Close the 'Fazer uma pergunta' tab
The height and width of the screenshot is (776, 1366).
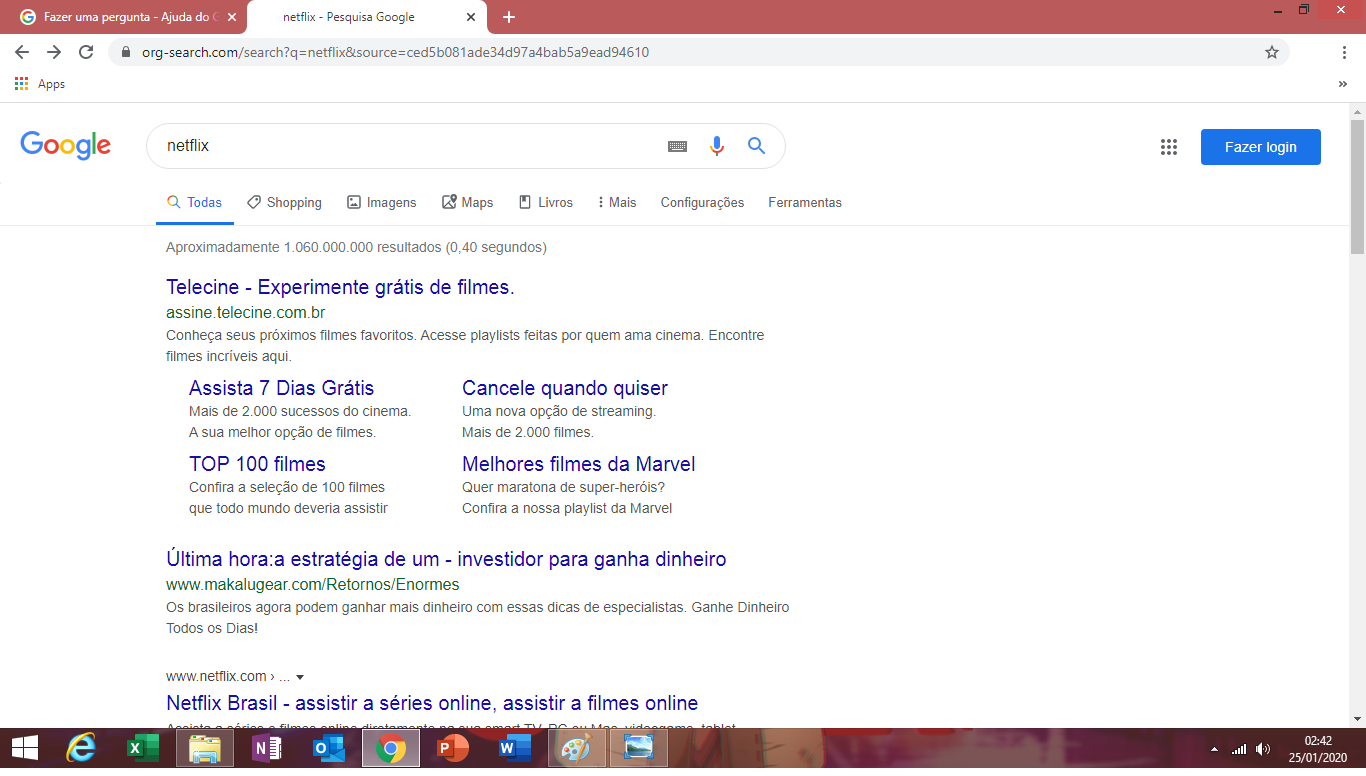click(232, 17)
